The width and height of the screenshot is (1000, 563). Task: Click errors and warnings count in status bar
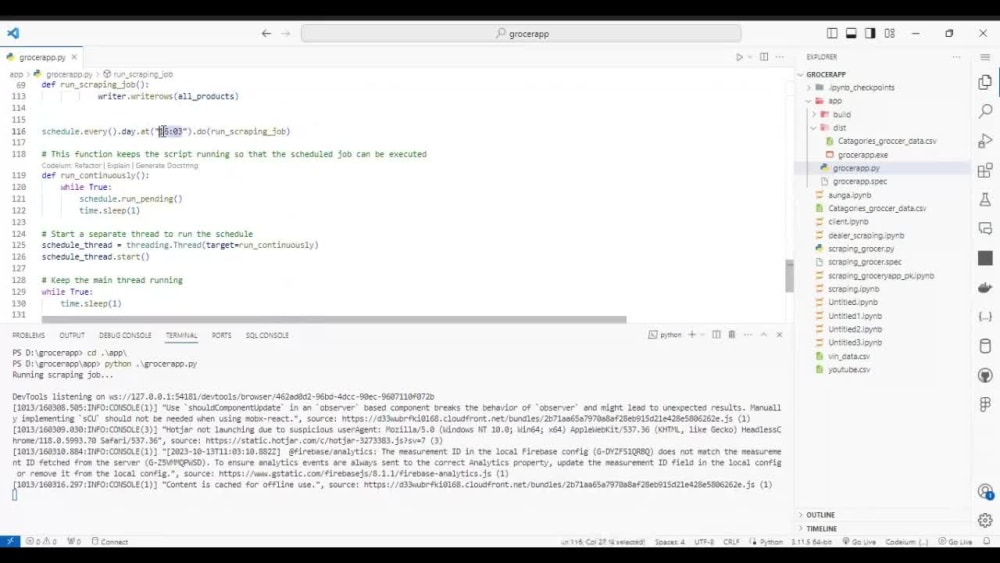point(41,541)
